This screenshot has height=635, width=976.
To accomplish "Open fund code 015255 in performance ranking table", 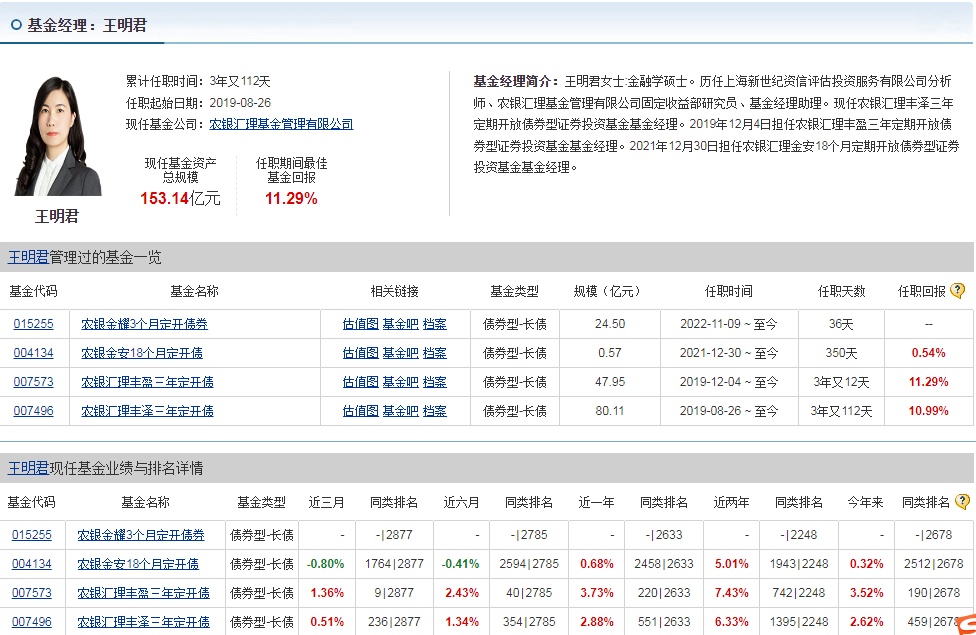I will tap(32, 535).
